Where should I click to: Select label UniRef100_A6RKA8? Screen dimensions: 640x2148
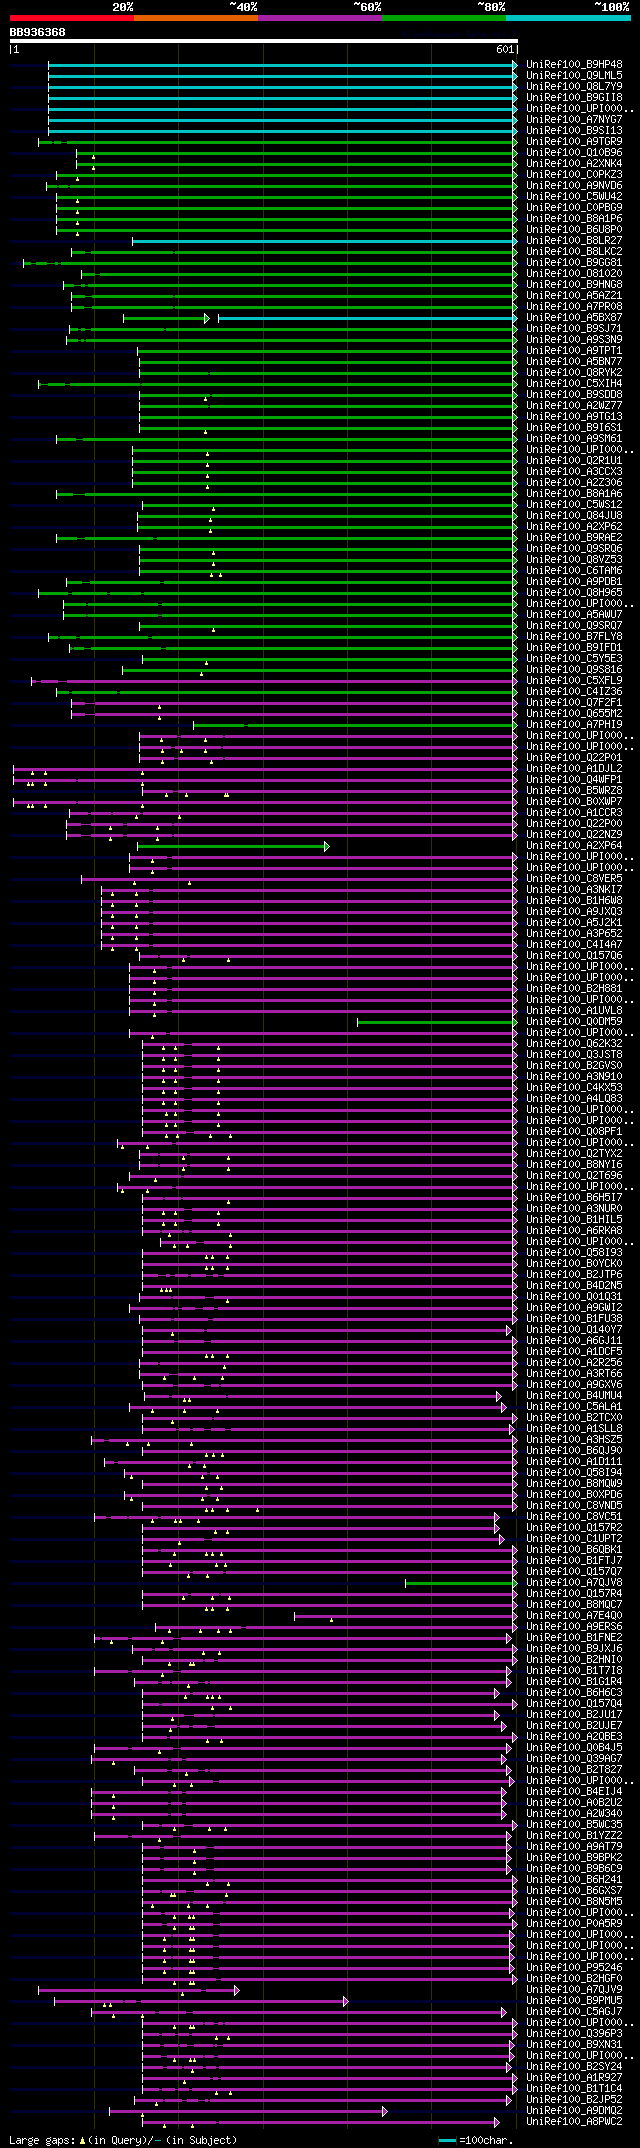point(574,1231)
